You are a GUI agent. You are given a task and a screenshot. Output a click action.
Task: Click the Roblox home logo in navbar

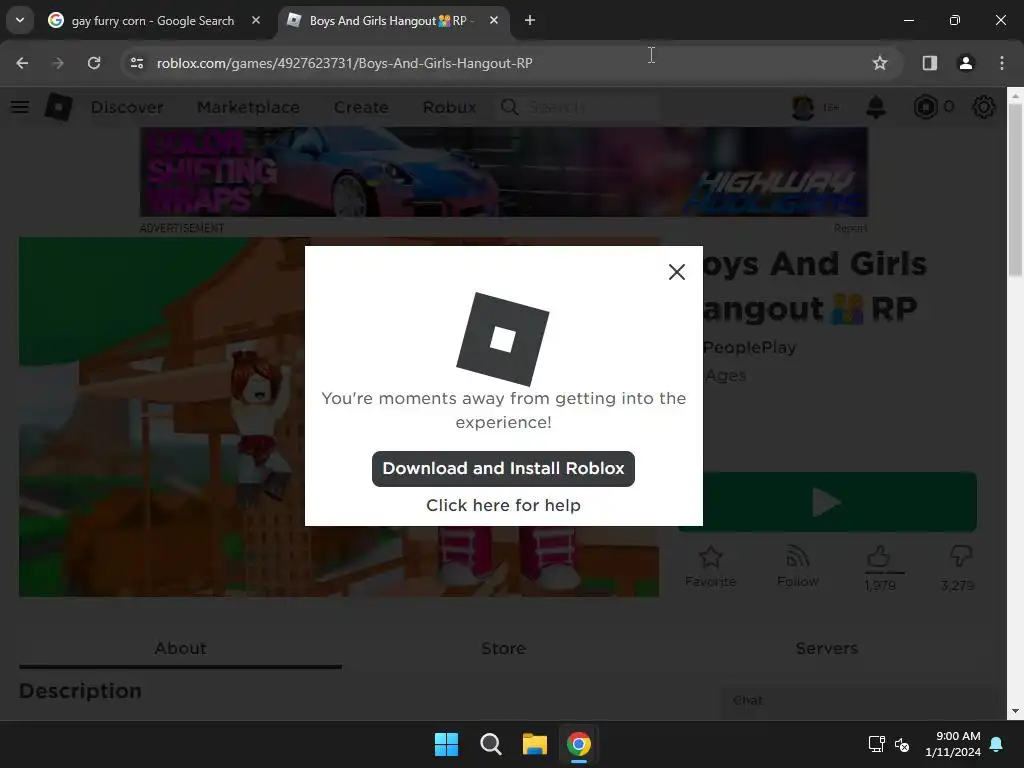coord(58,106)
